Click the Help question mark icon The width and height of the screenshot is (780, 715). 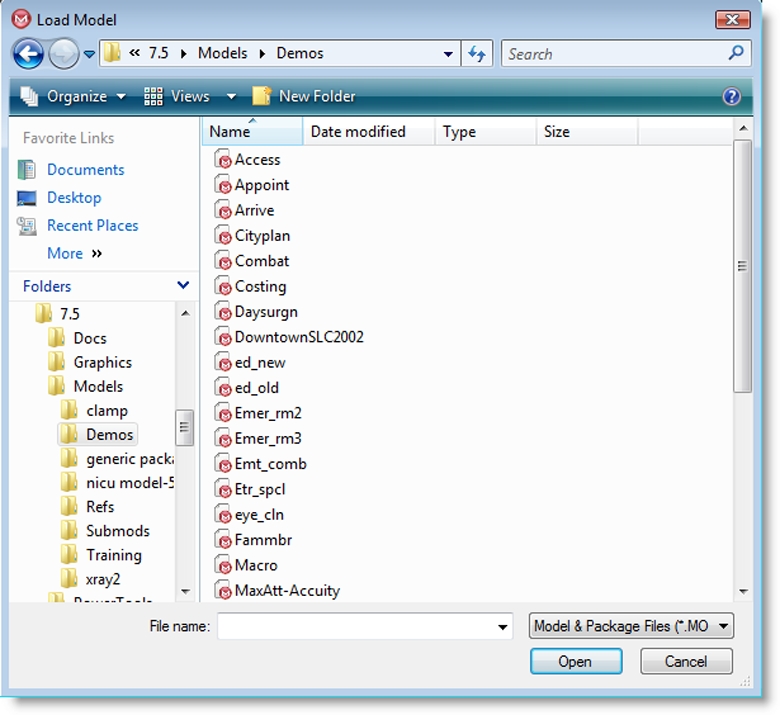[731, 97]
